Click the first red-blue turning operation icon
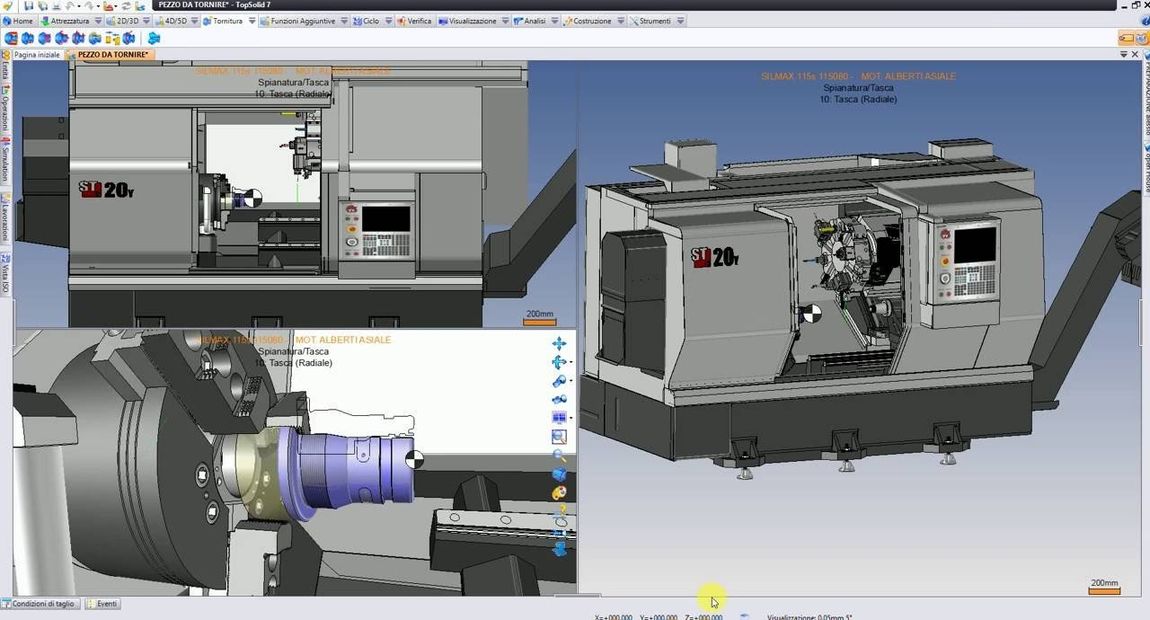Viewport: 1150px width, 620px height. tap(11, 38)
